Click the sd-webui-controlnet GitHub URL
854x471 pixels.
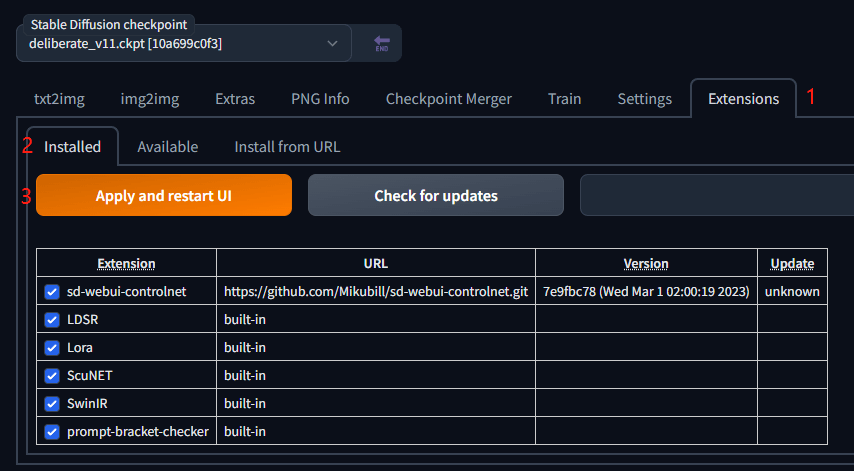(375, 292)
